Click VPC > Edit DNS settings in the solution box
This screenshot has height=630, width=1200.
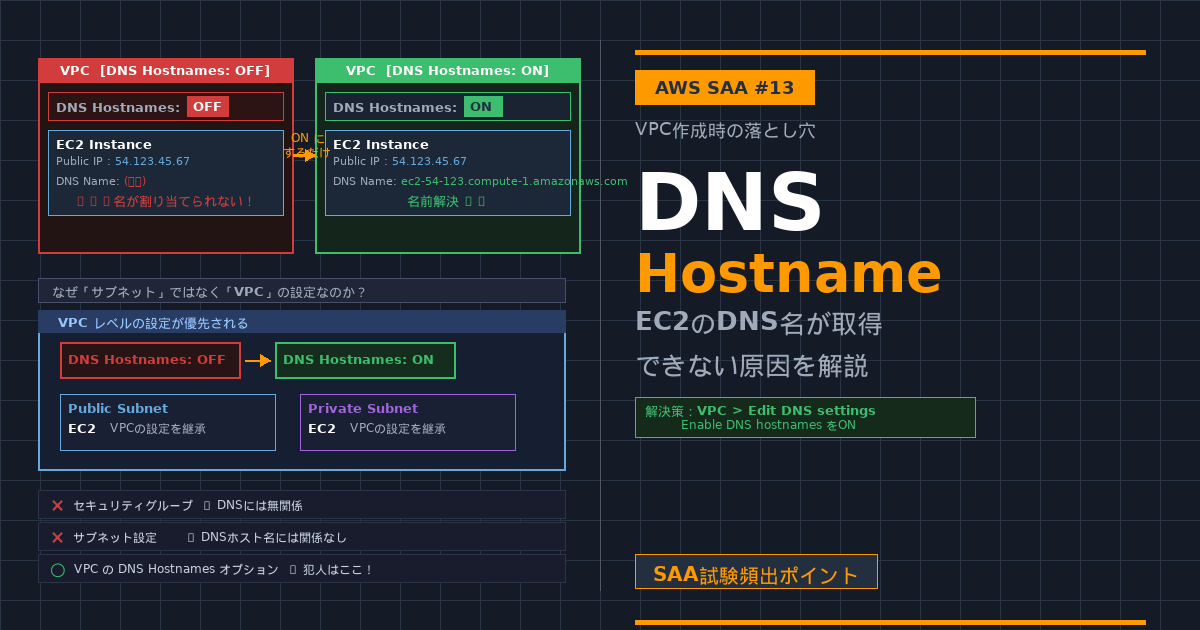(x=785, y=411)
